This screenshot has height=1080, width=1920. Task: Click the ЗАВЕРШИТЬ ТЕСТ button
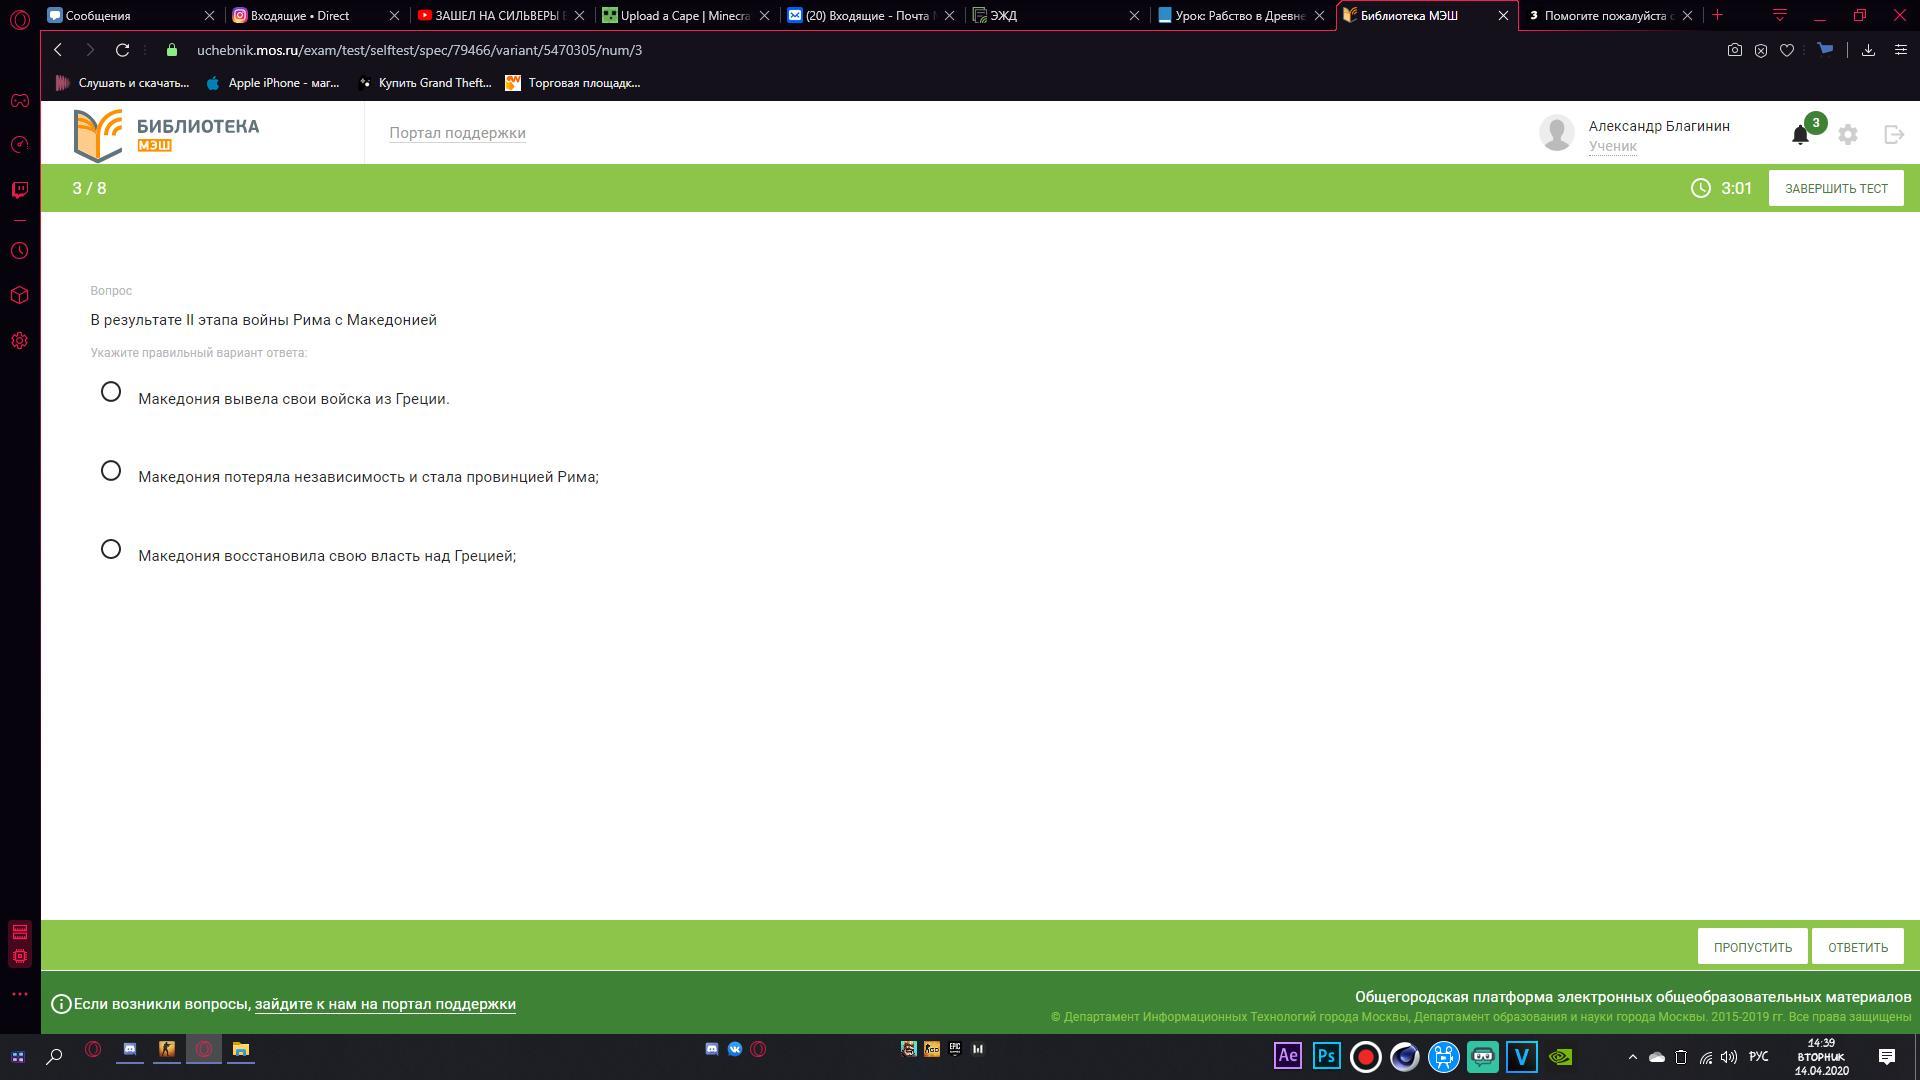[x=1836, y=188]
